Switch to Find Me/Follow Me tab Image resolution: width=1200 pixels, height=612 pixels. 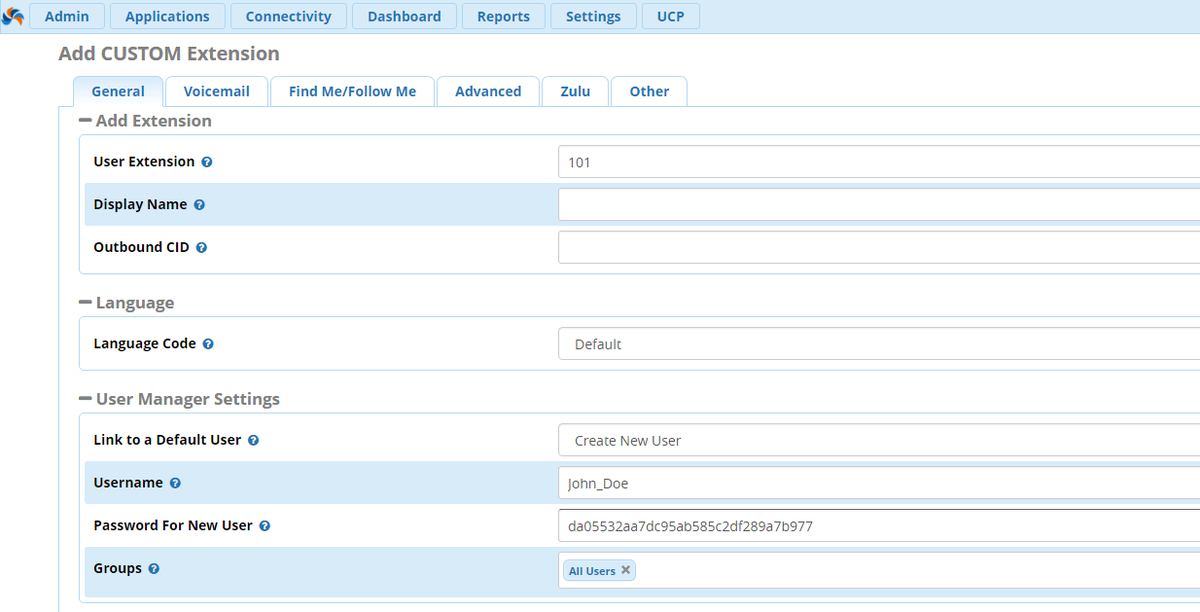pyautogui.click(x=352, y=91)
